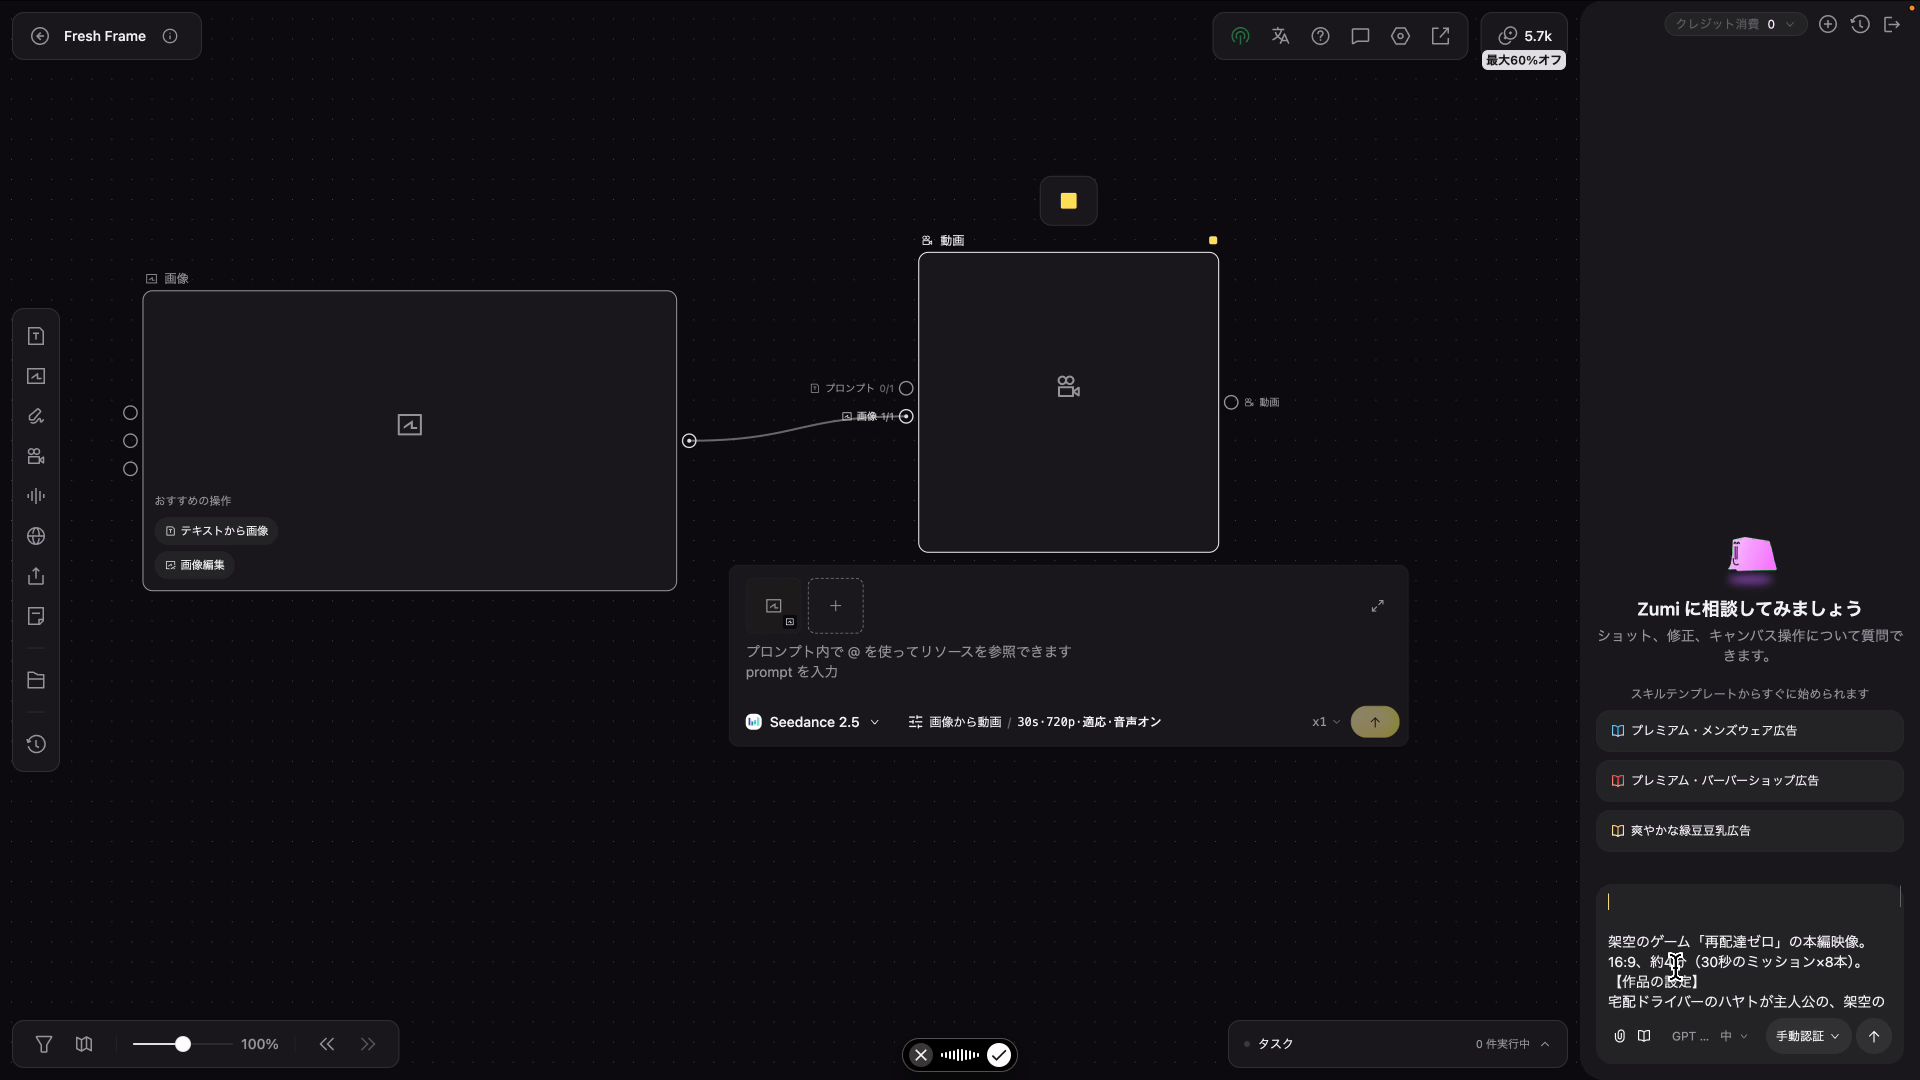Viewport: 1920px width, 1080px height.
Task: Expand the タスク panel chevron
Action: click(x=1545, y=1044)
